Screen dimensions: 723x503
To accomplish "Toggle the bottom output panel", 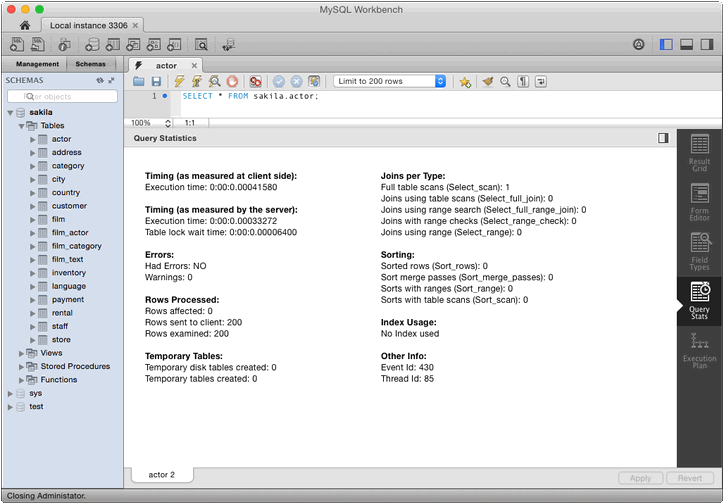I will point(687,45).
